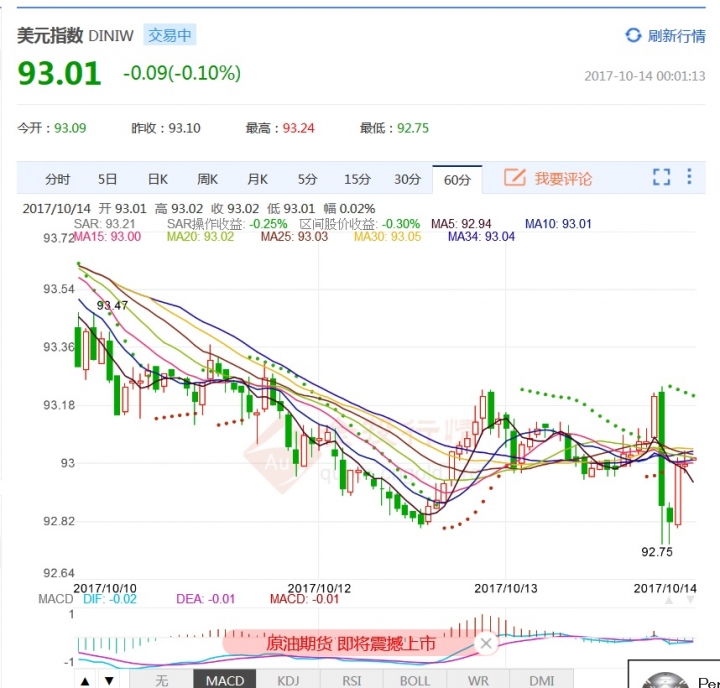The width and height of the screenshot is (720, 688).
Task: Enable the KDJ indicator
Action: 286,680
